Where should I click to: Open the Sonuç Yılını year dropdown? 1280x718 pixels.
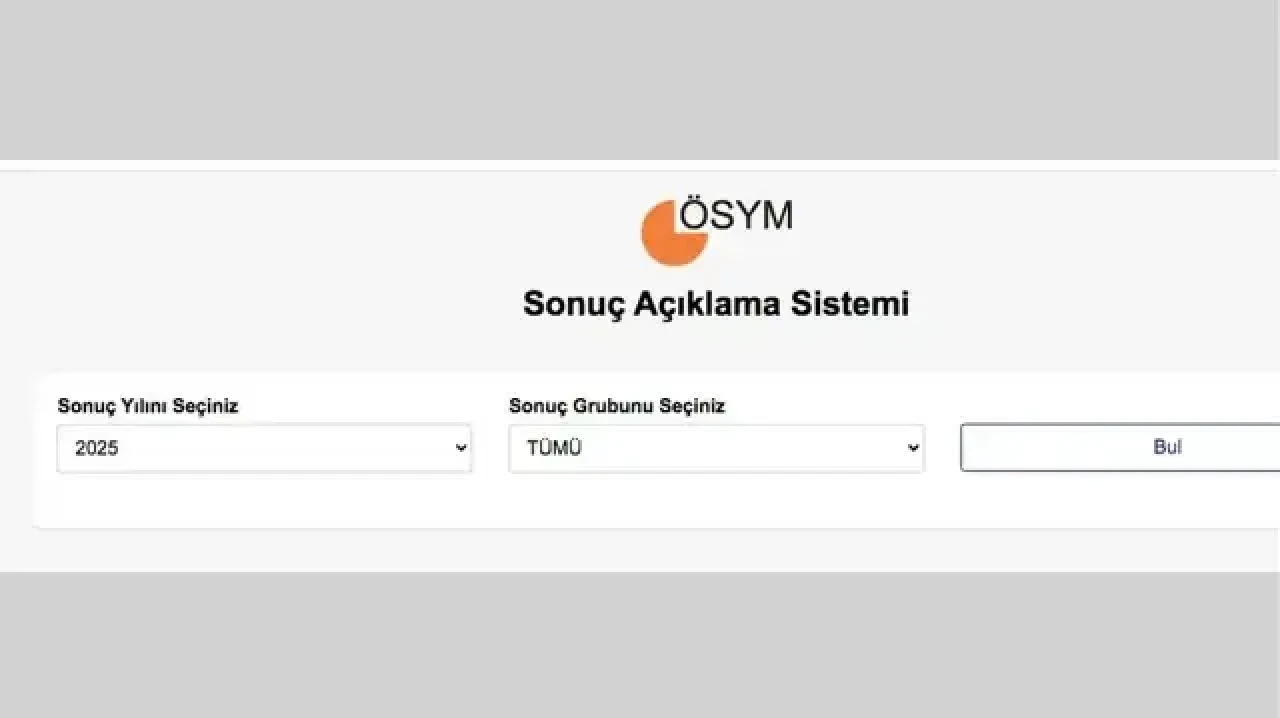pyautogui.click(x=264, y=448)
